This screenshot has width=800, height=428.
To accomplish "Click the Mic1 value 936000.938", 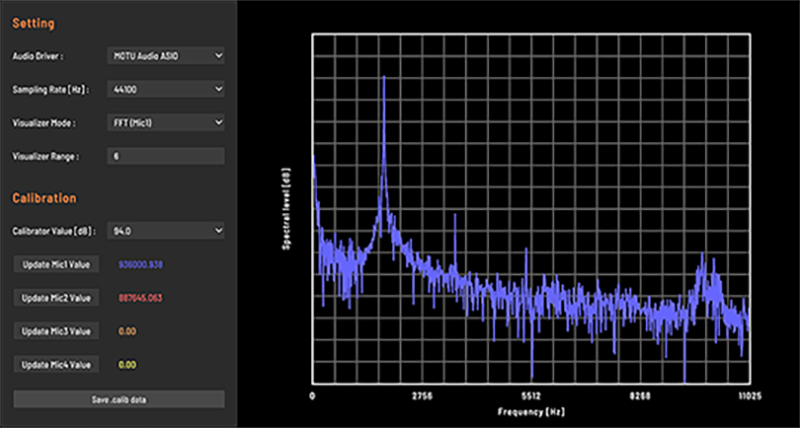I will point(140,264).
